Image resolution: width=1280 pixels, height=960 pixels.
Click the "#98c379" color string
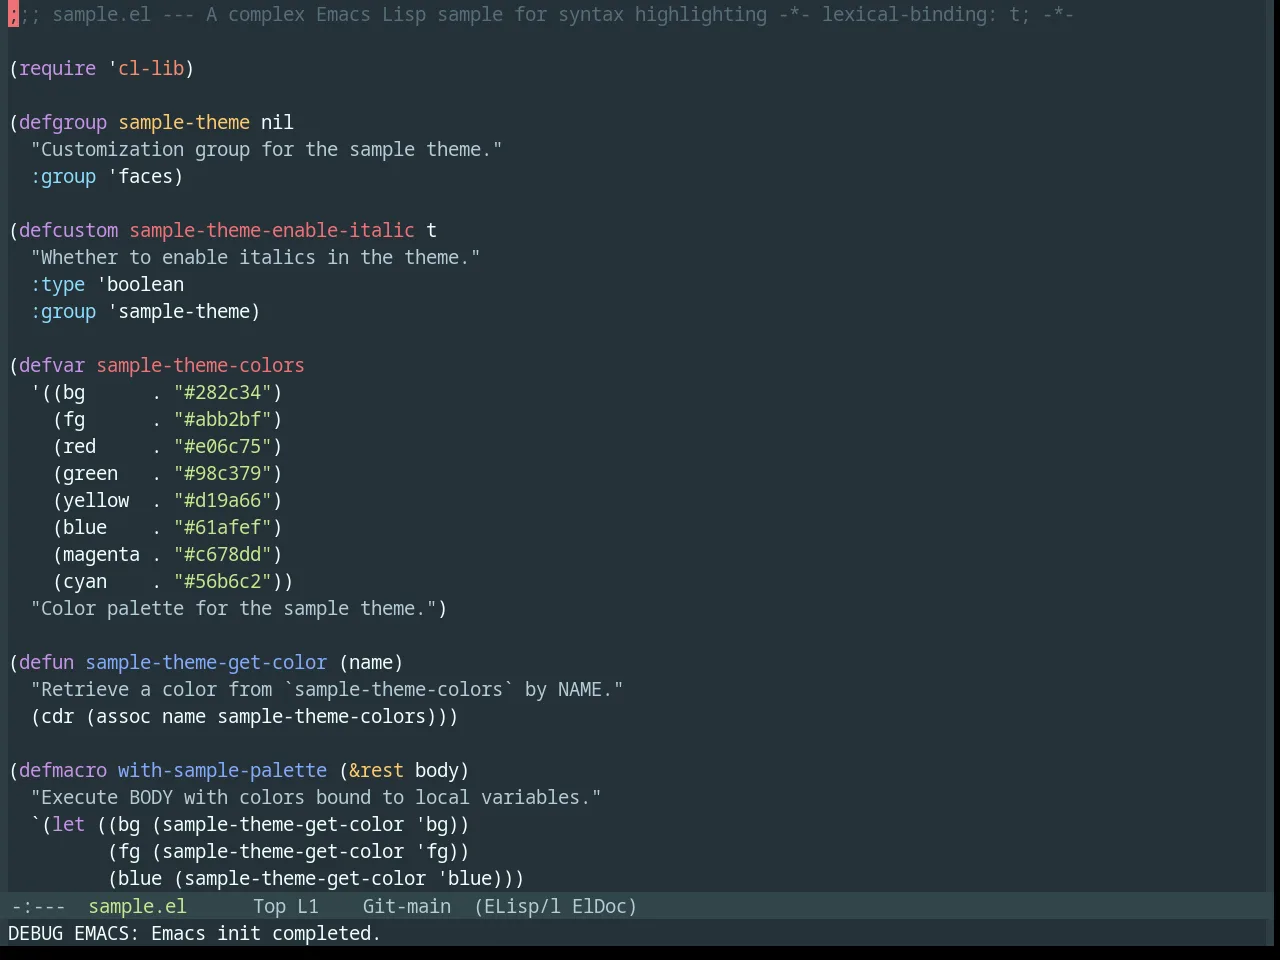click(222, 473)
